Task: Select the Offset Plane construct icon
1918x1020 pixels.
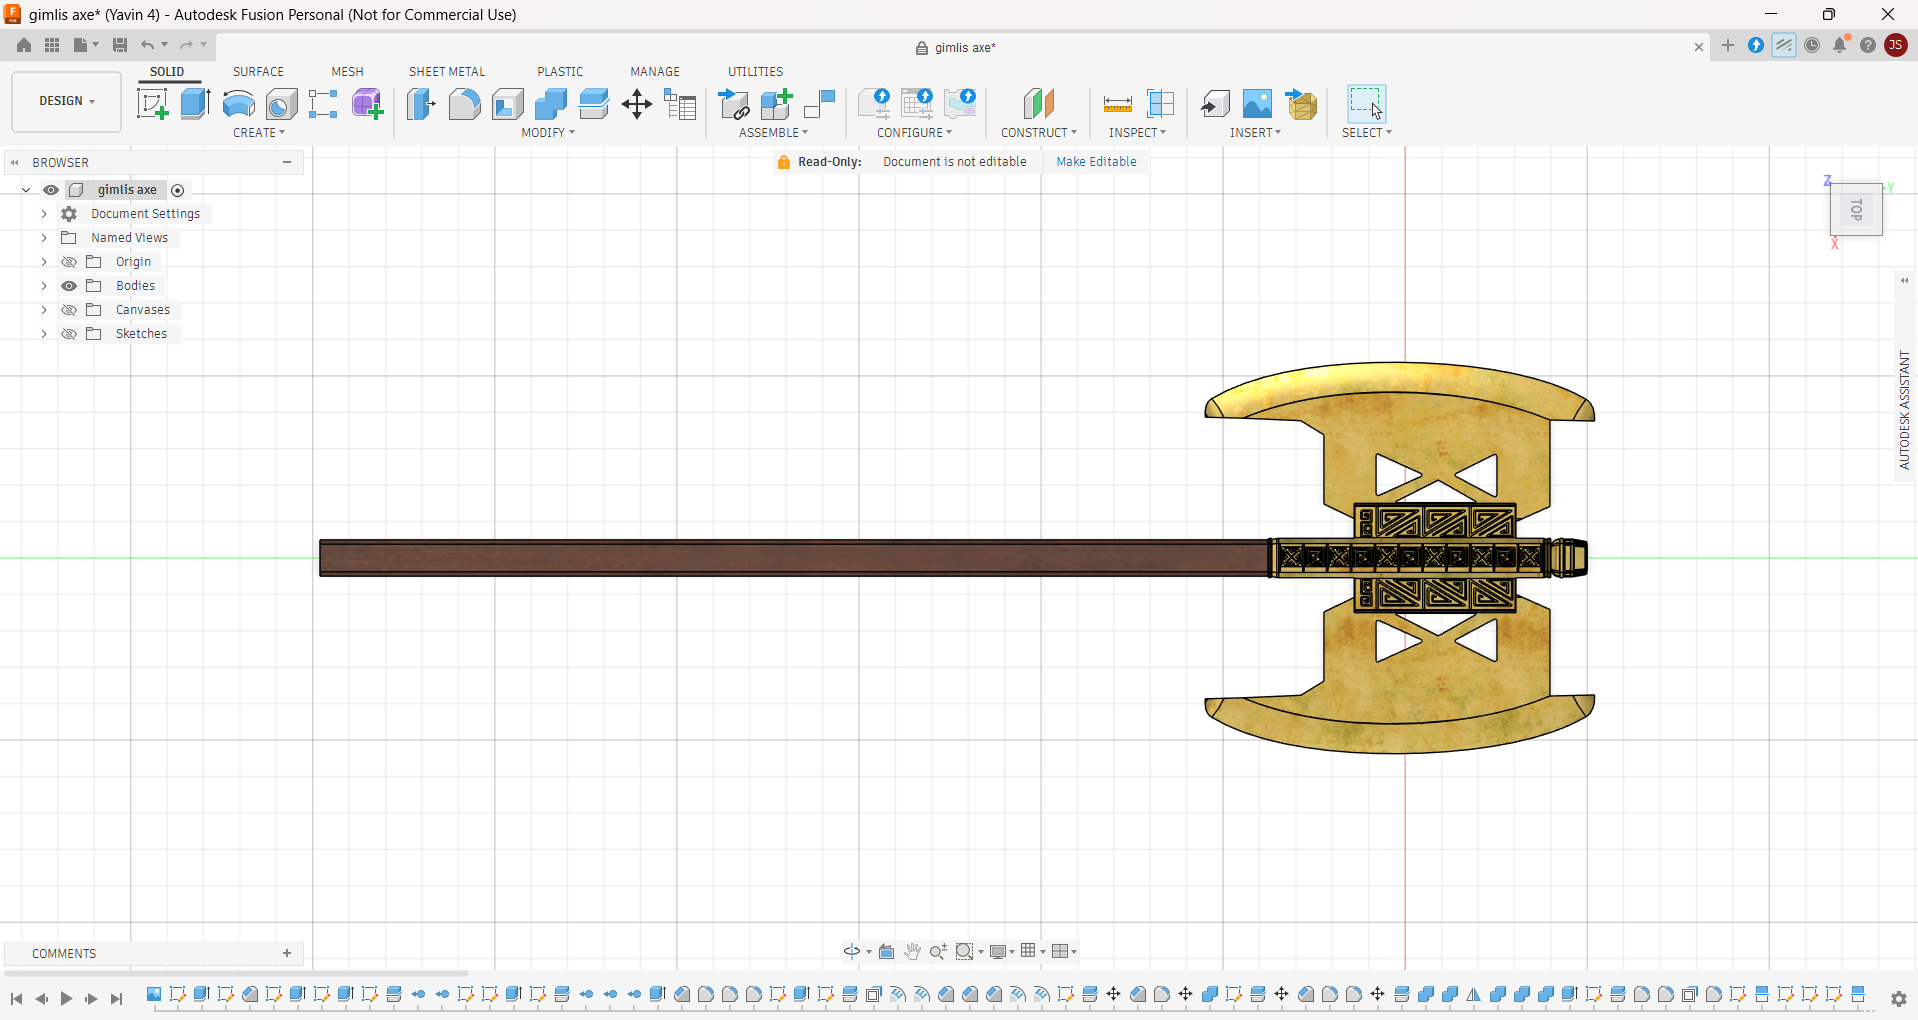Action: coord(1038,104)
